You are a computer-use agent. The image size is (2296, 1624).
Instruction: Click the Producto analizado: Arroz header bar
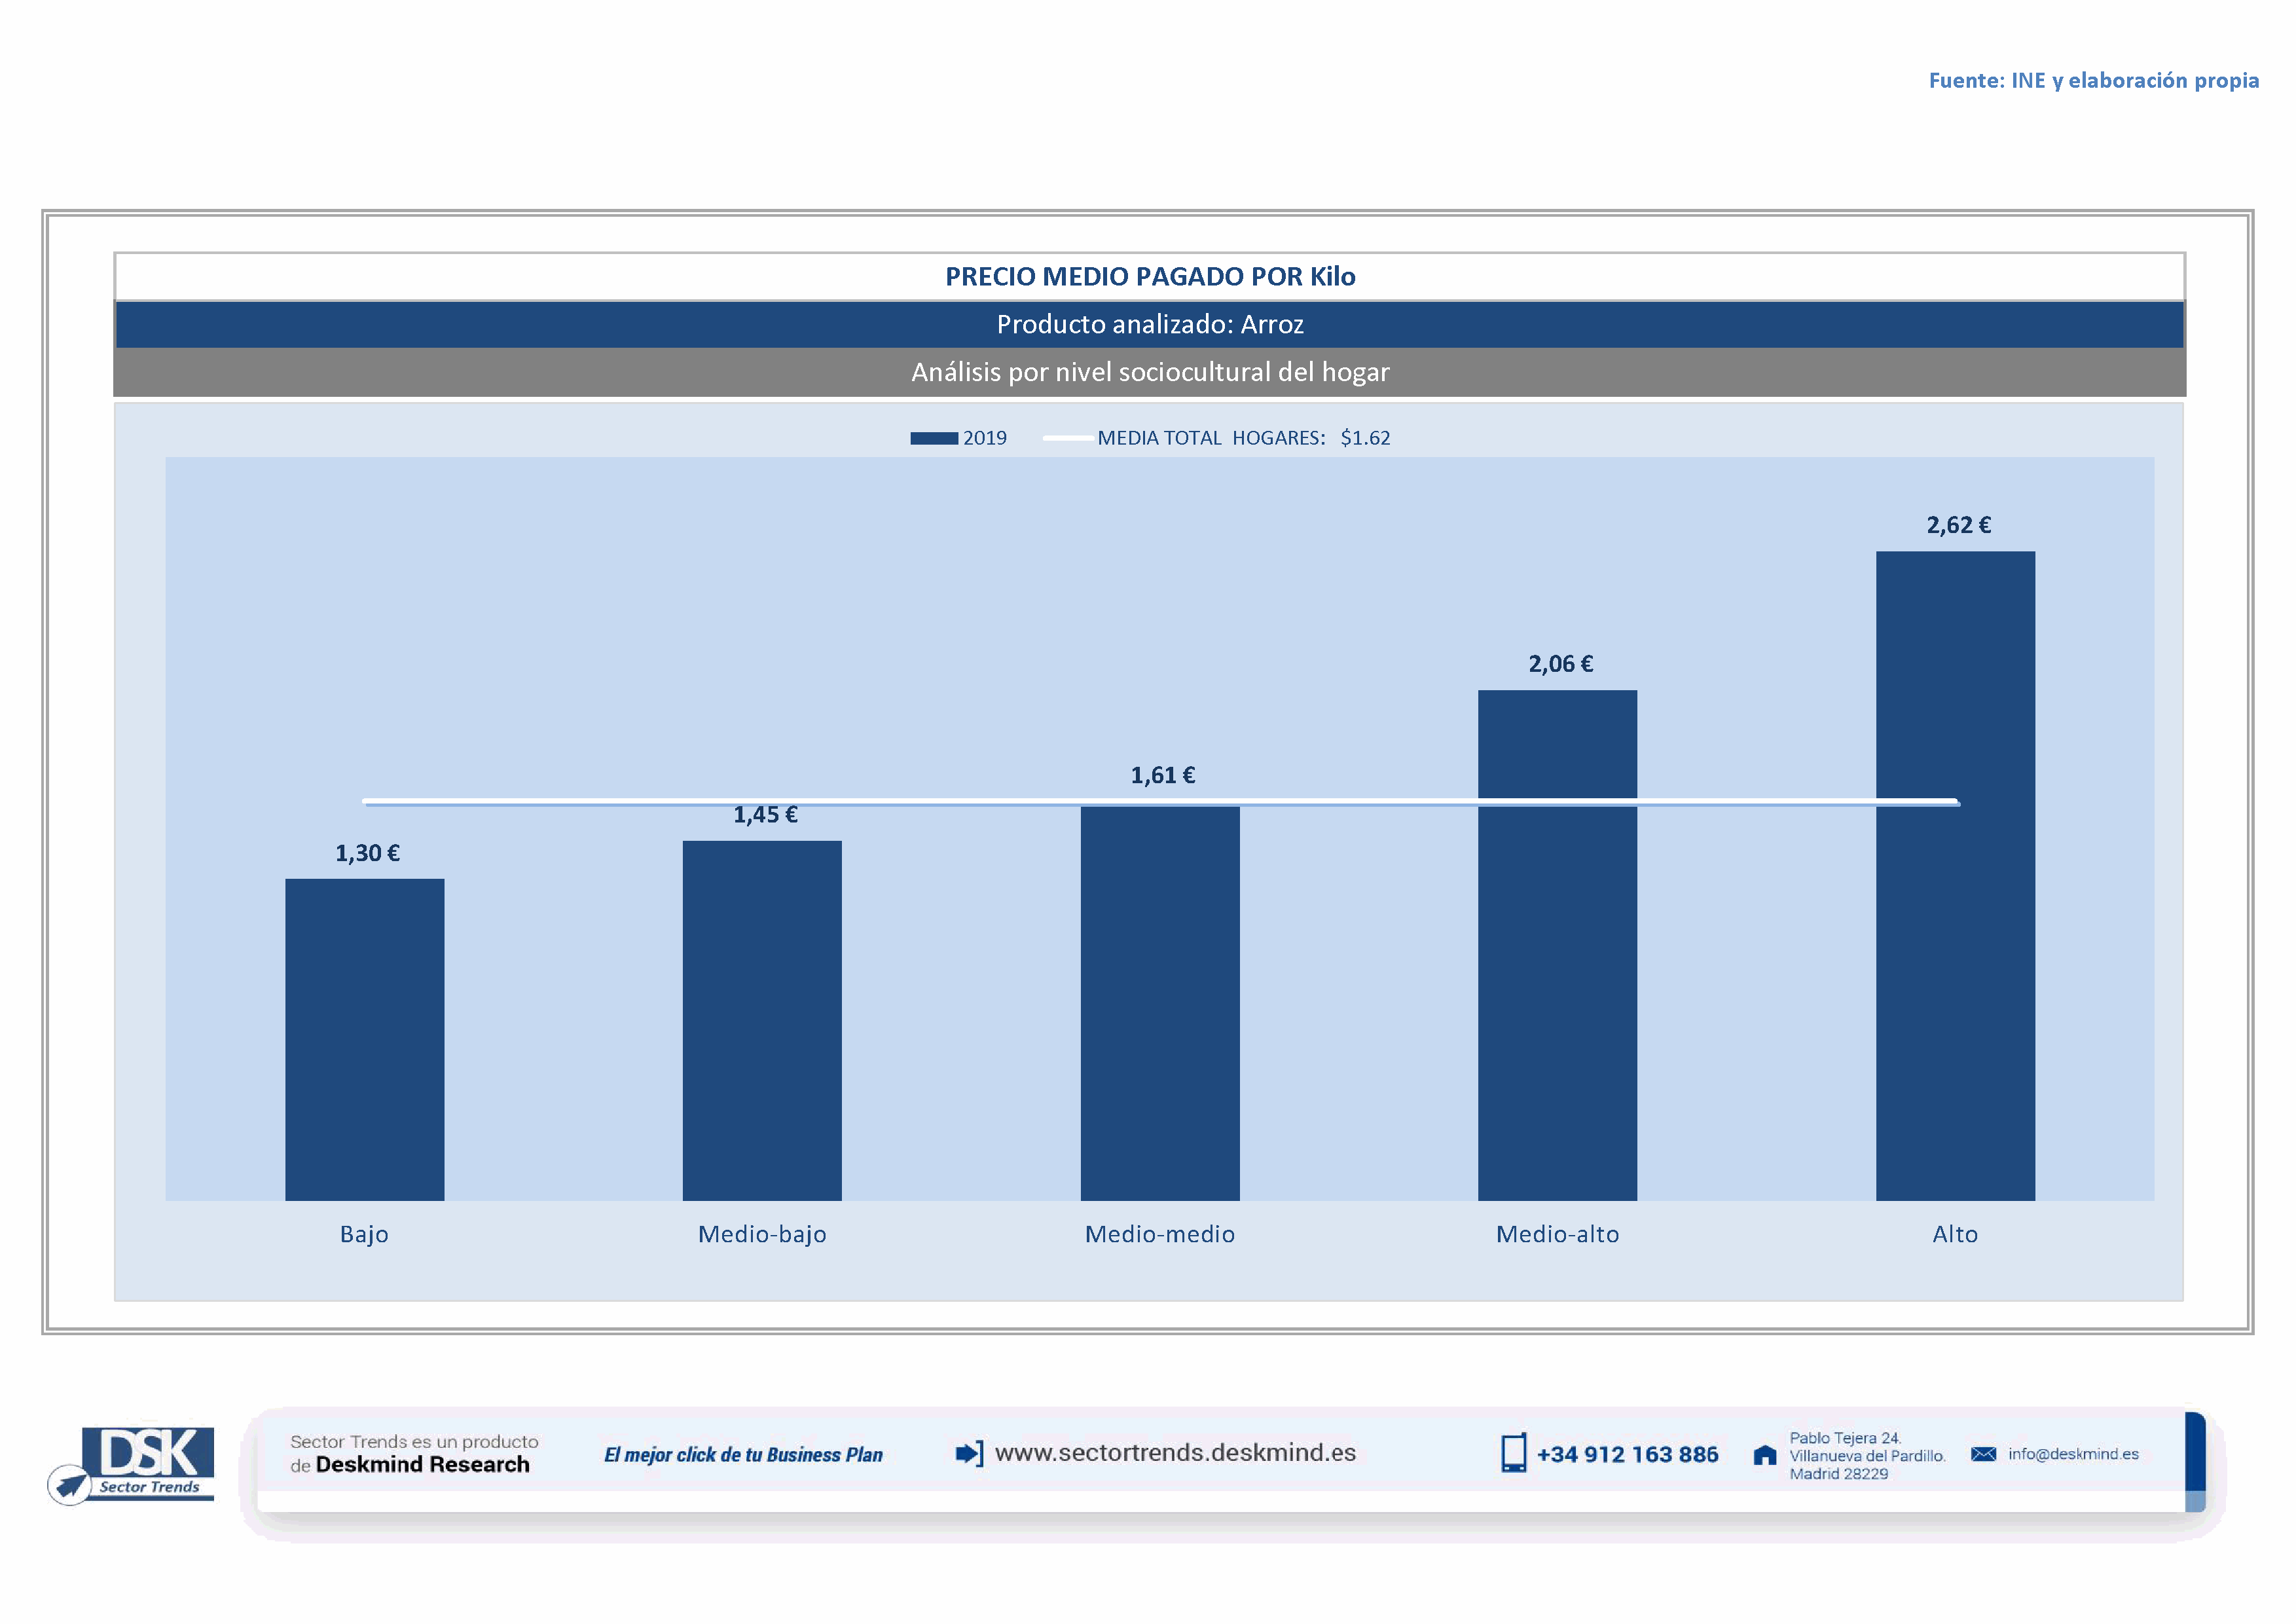click(x=1150, y=324)
